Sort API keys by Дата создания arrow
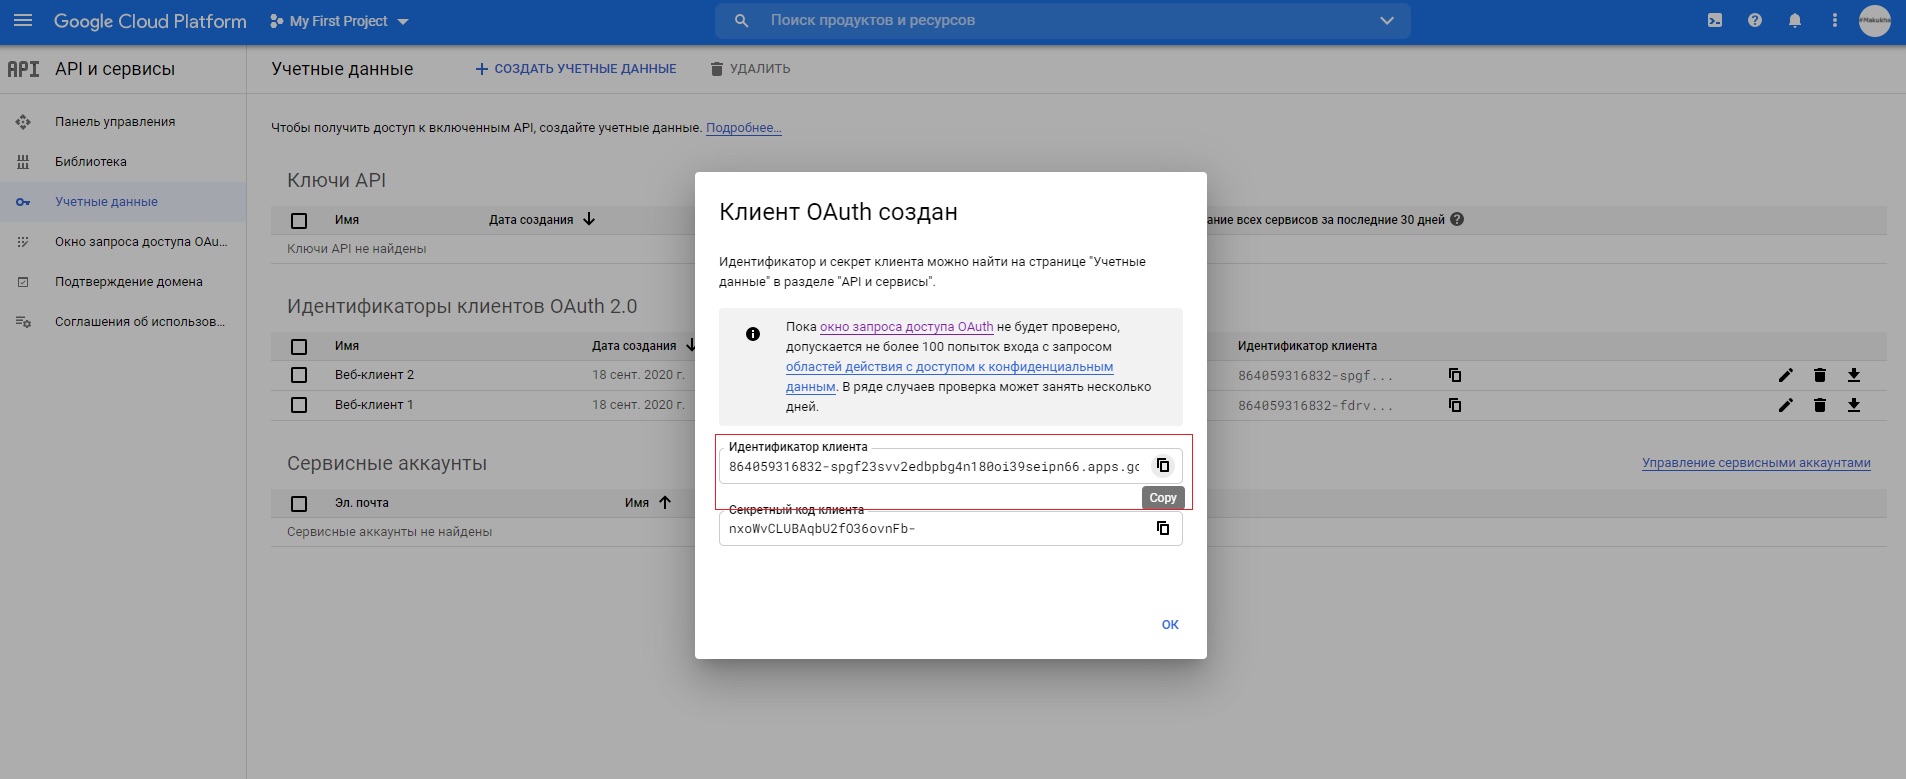This screenshot has width=1906, height=779. point(589,220)
